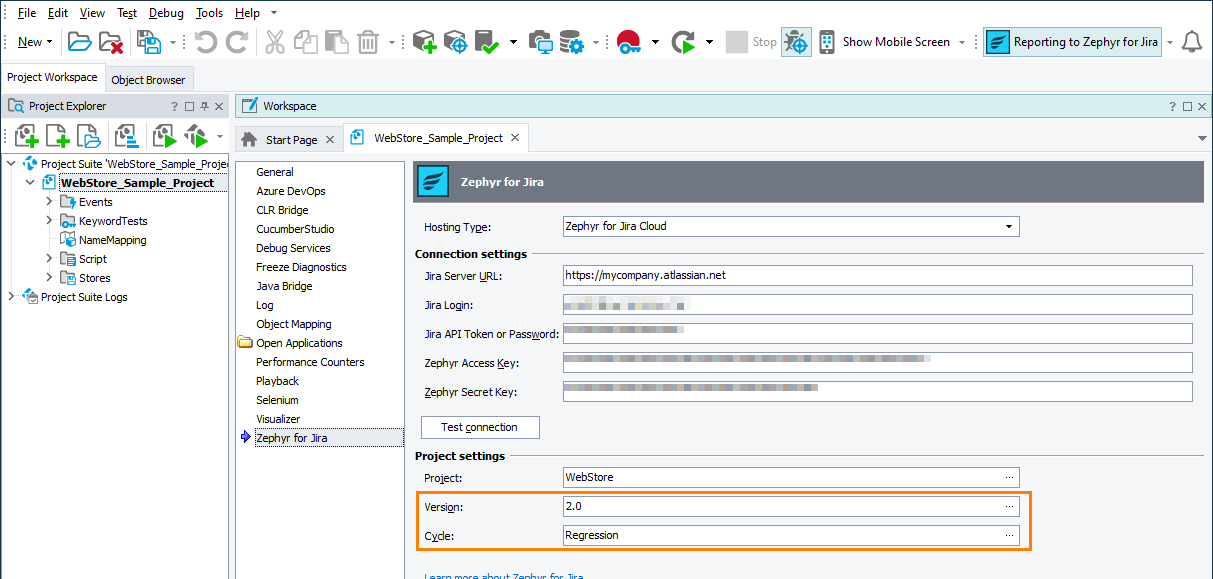Click the Zephyr Secret Key field
The image size is (1213, 579).
coord(878,391)
